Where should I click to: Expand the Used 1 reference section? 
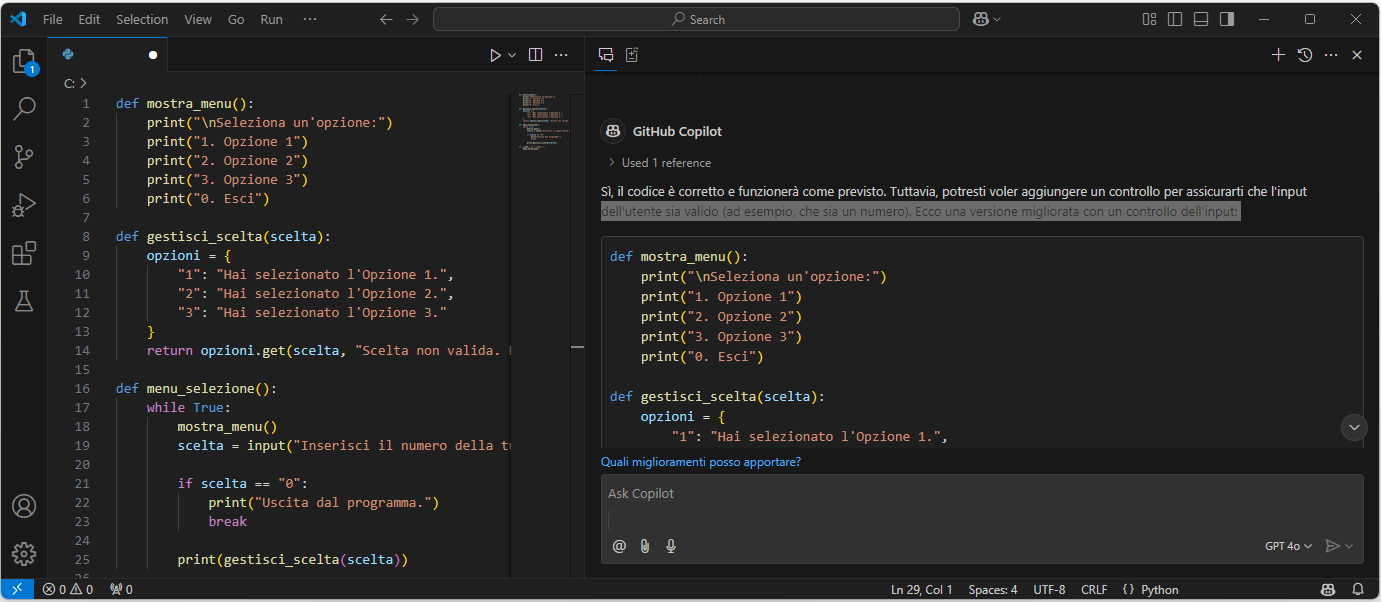(659, 163)
